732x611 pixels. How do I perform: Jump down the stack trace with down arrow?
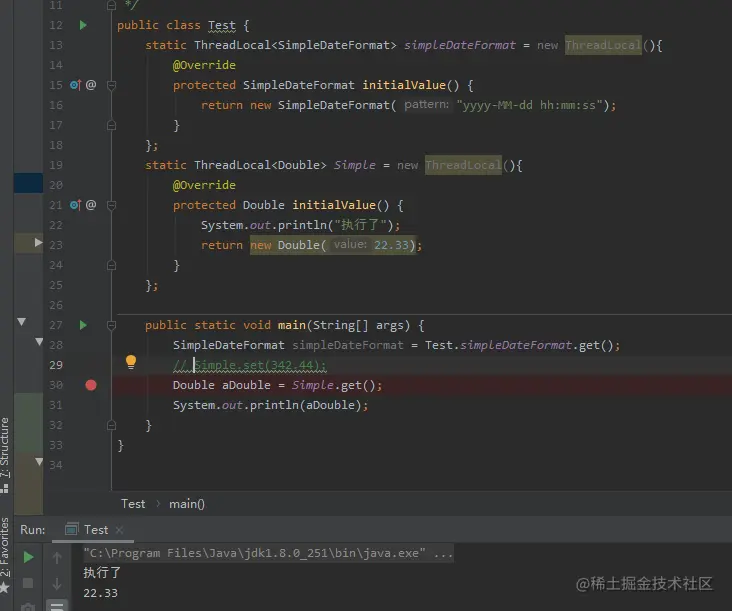click(57, 583)
